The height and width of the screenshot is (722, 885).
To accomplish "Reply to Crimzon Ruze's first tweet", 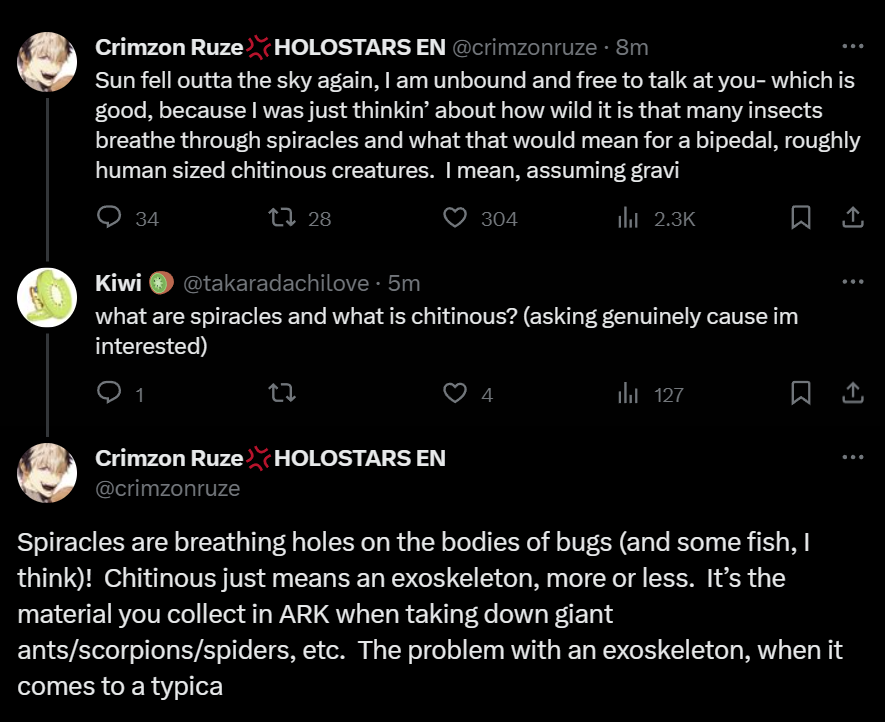I will 110,218.
